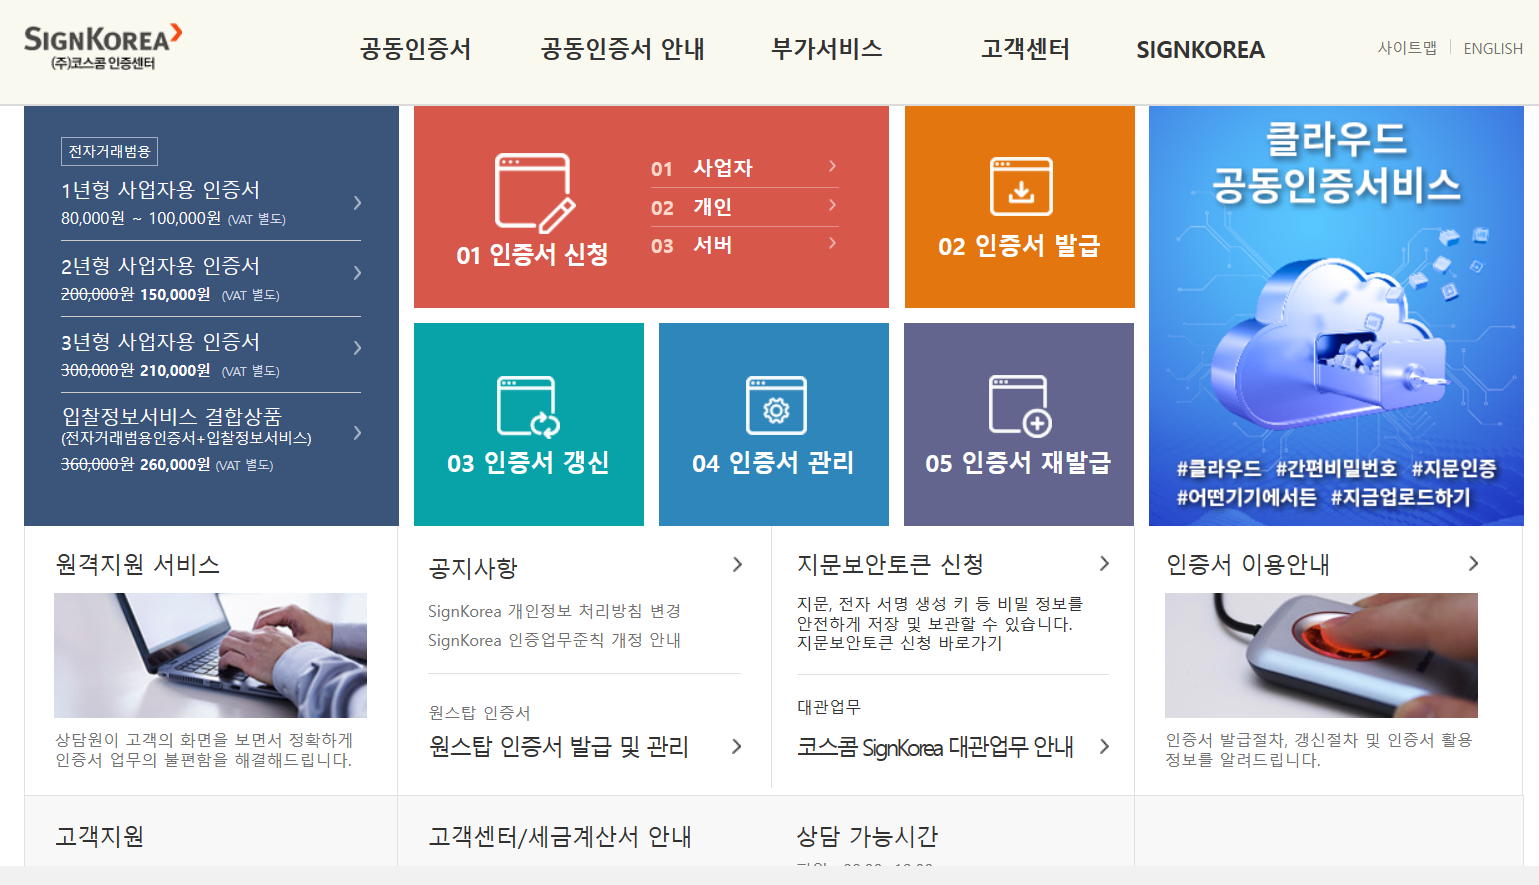
Task: Expand the 입찰정보서비스 결합상품 chevron
Action: point(357,433)
